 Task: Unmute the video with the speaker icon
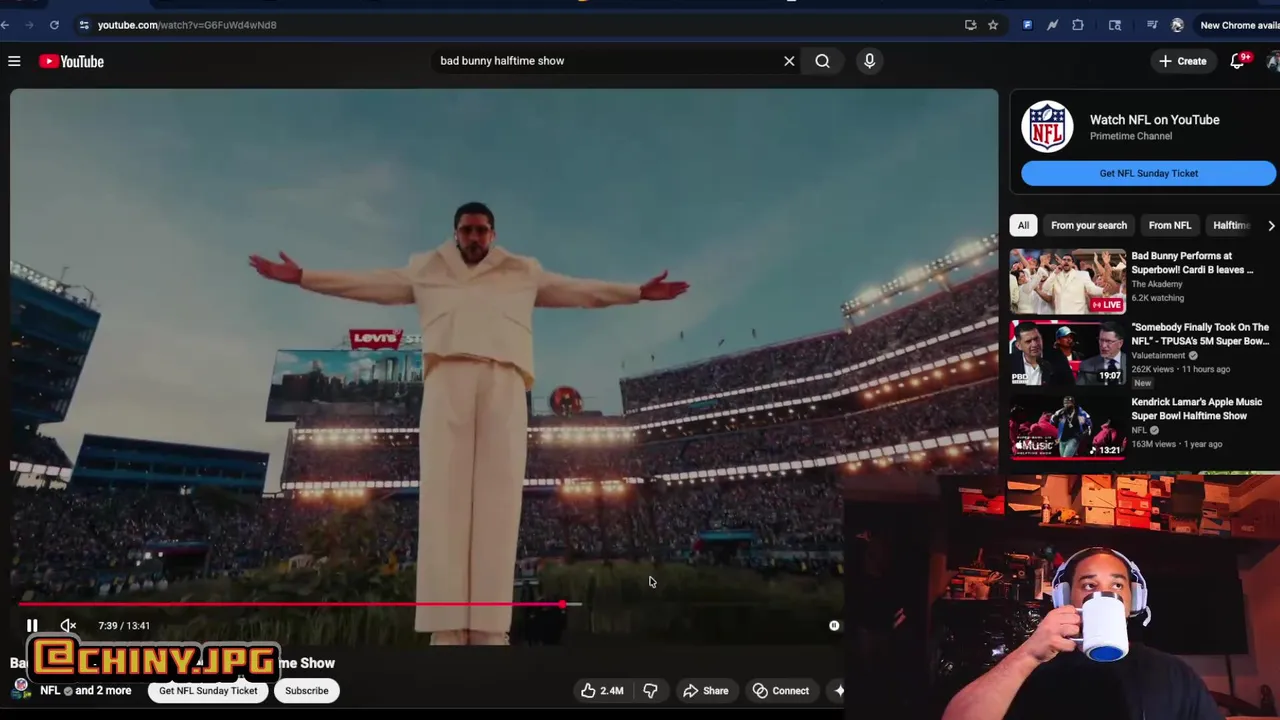68,625
